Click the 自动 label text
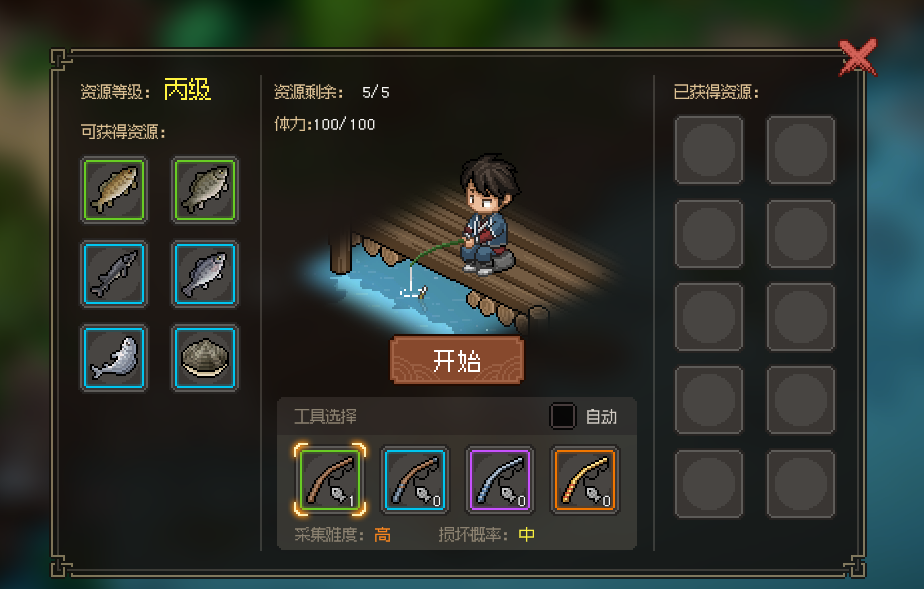Image resolution: width=924 pixels, height=589 pixels. (x=601, y=416)
